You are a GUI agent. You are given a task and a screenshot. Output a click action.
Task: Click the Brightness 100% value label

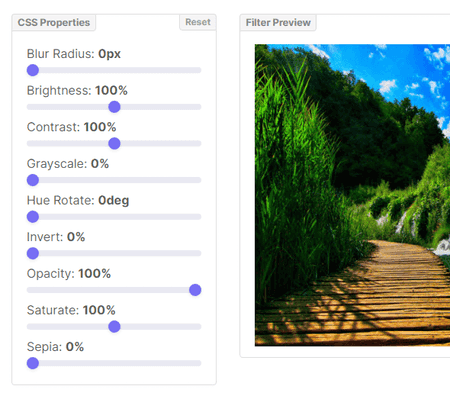pos(111,90)
